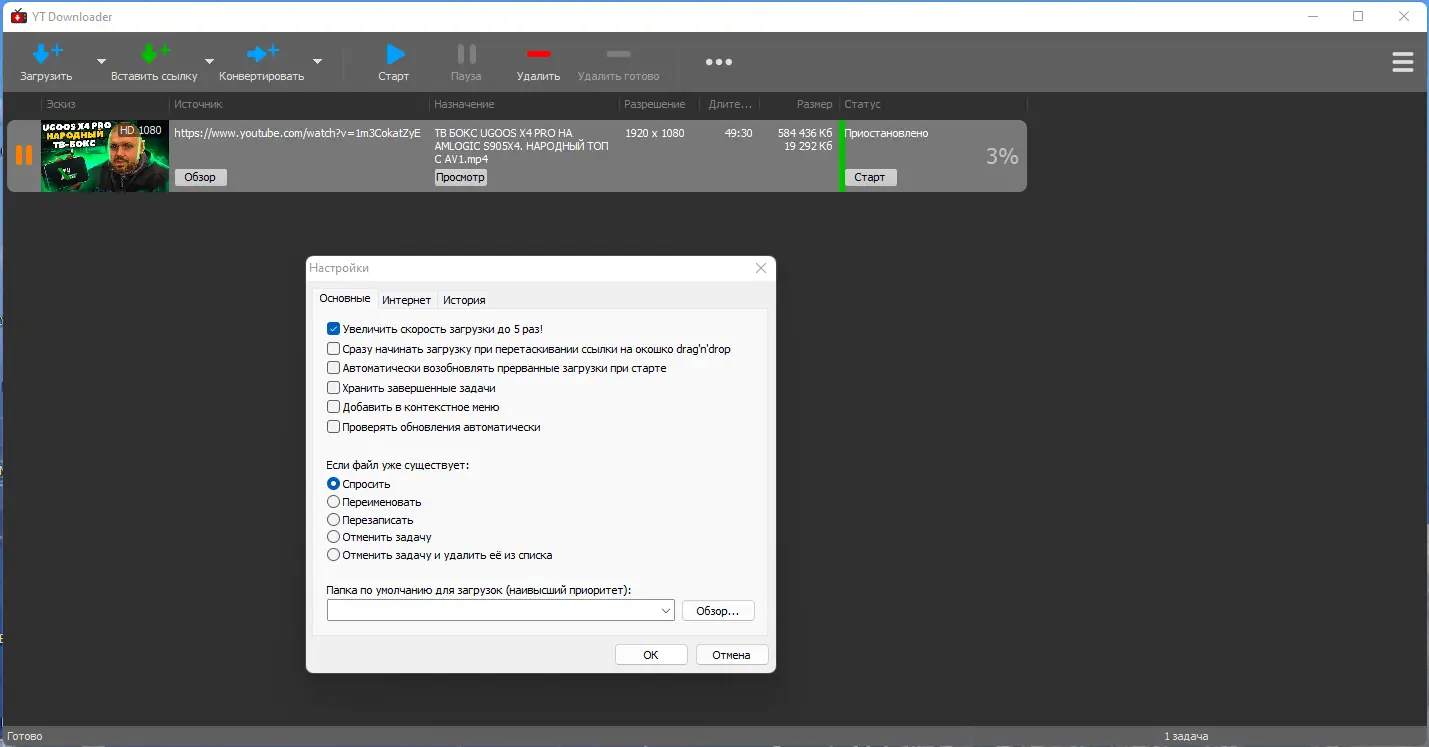This screenshot has height=747, width=1429.
Task: Enable Добавить в контекстное меню checkbox
Action: pos(334,407)
